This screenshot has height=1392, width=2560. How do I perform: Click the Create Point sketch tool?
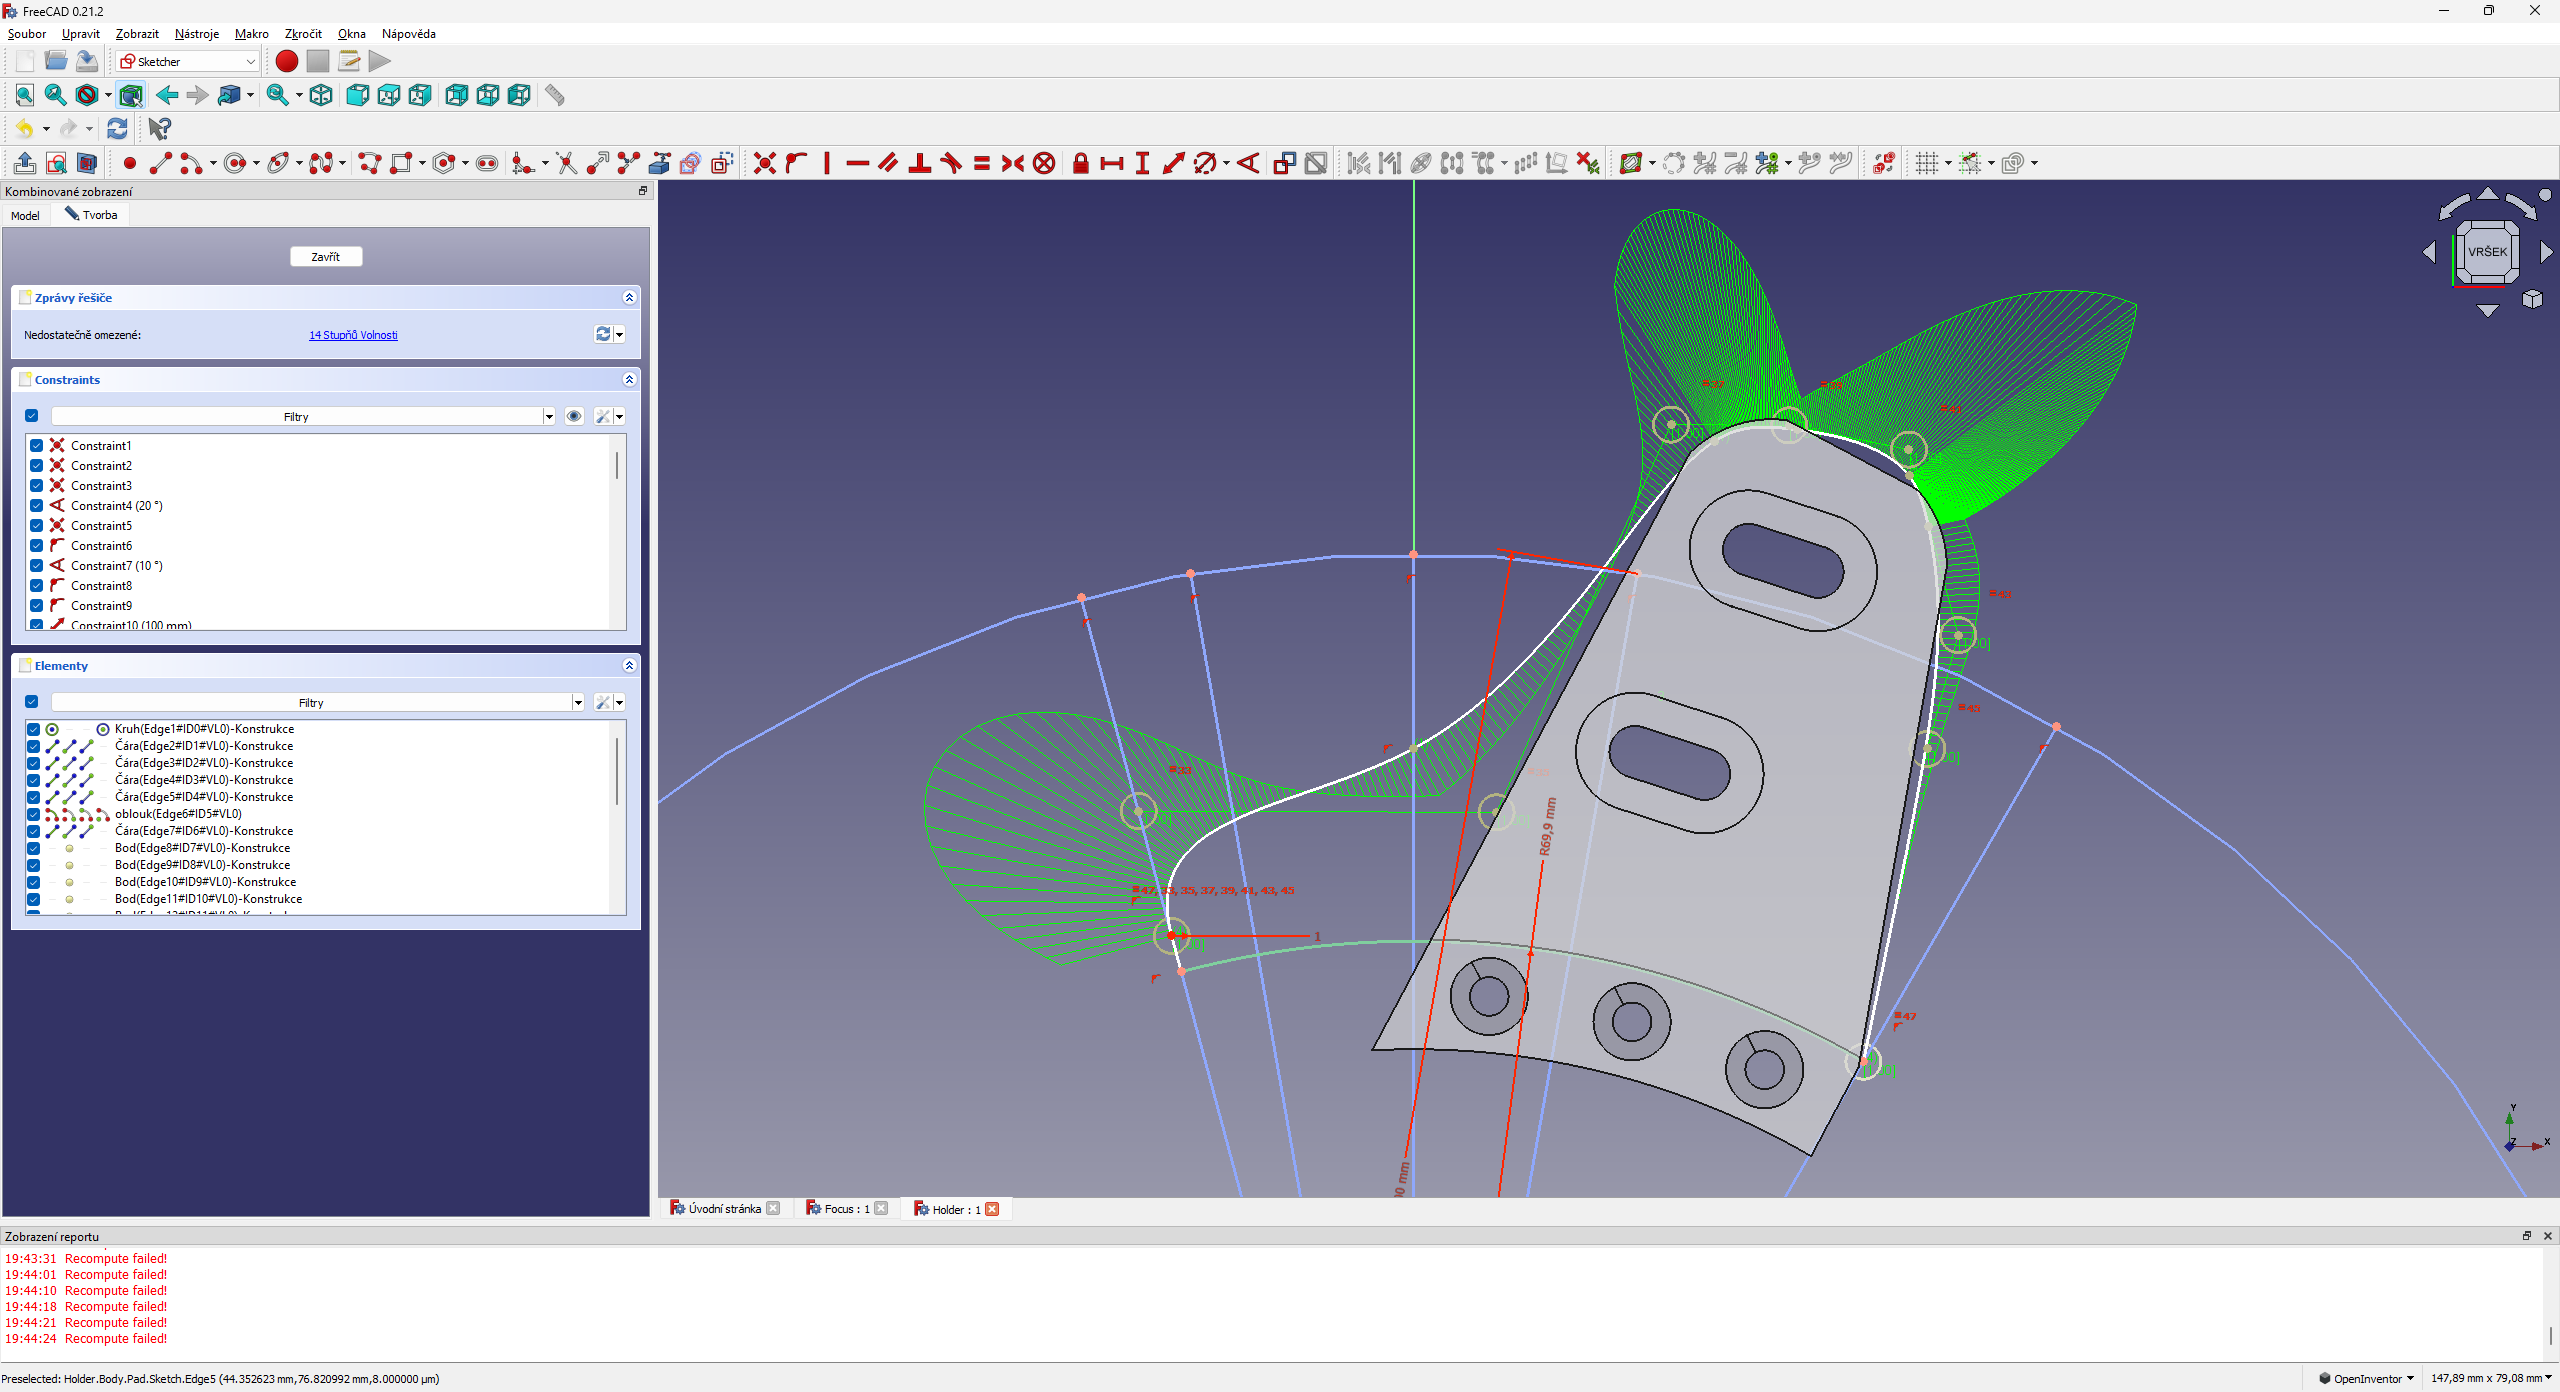coord(129,164)
